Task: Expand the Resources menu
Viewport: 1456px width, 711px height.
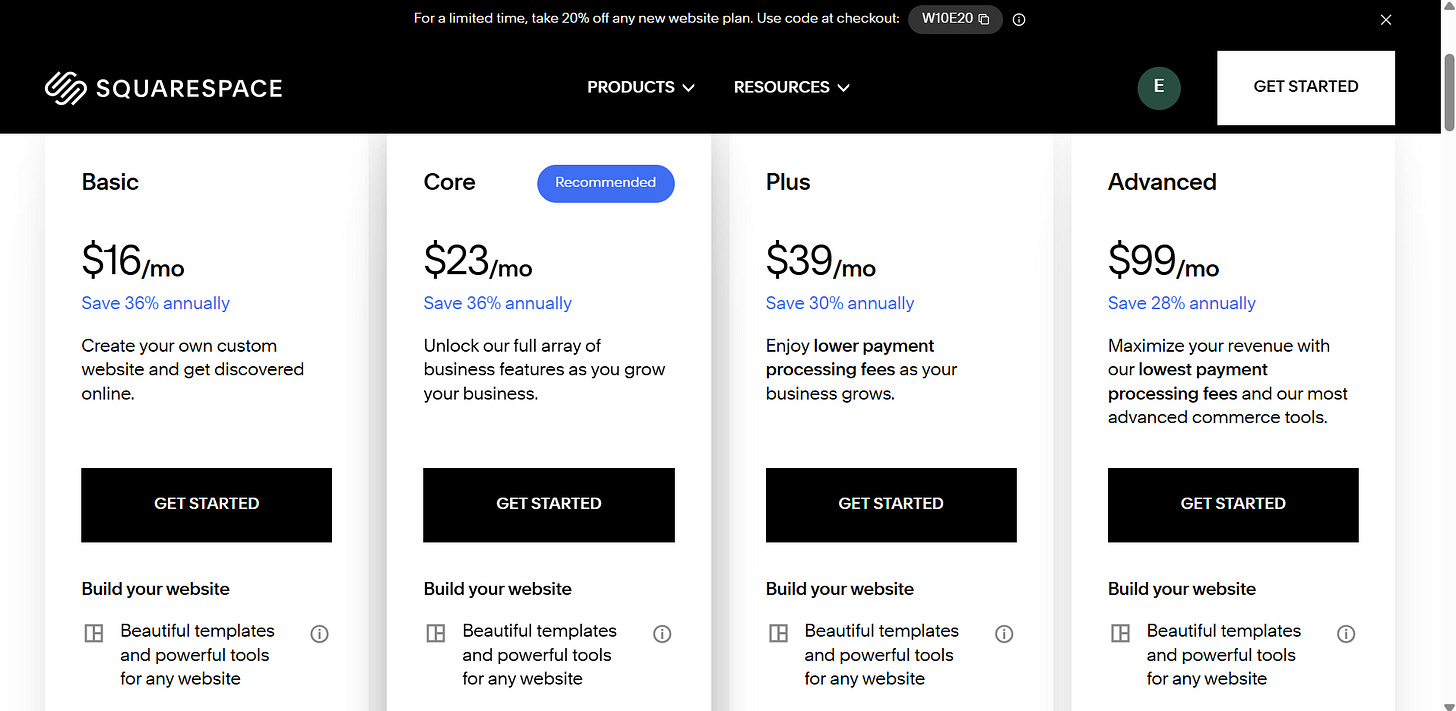Action: click(x=792, y=87)
